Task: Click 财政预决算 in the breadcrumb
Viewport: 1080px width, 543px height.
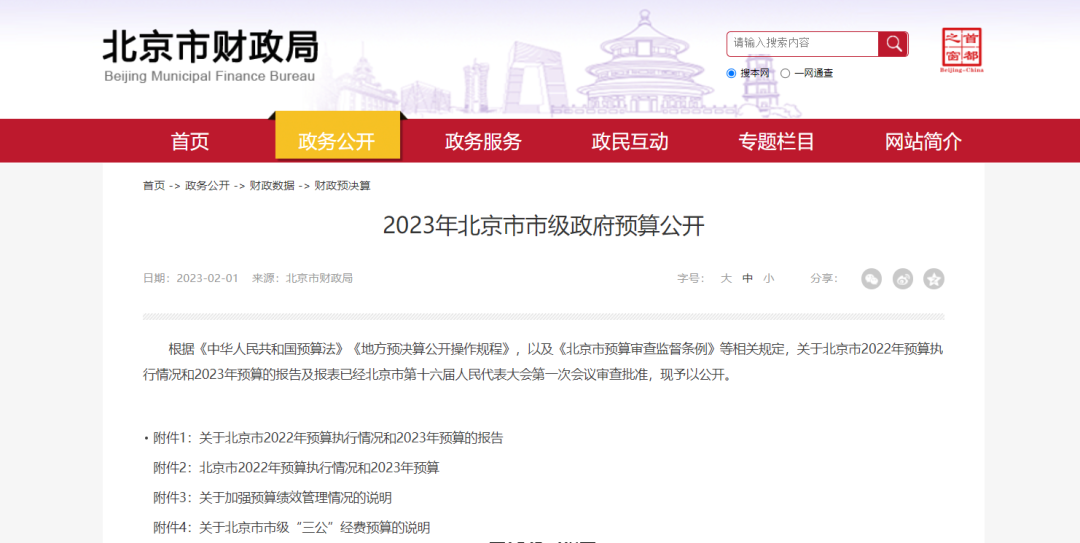Action: (x=342, y=185)
